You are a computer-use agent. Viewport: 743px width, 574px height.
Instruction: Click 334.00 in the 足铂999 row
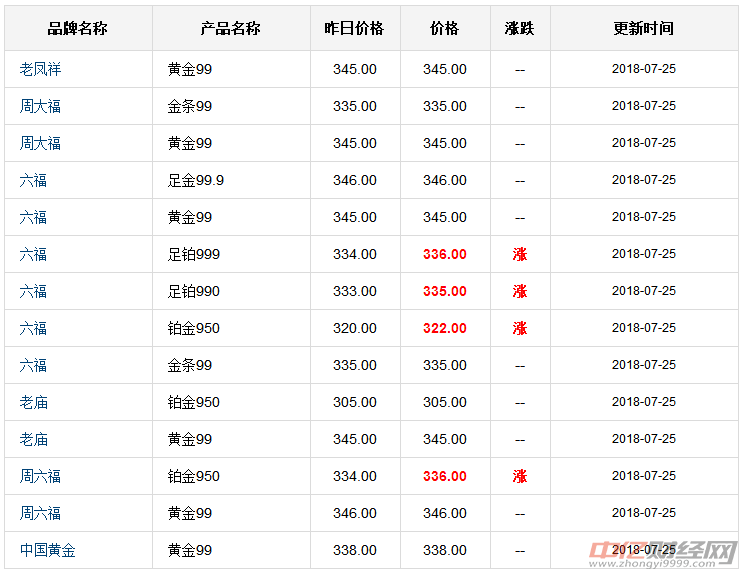(x=355, y=254)
